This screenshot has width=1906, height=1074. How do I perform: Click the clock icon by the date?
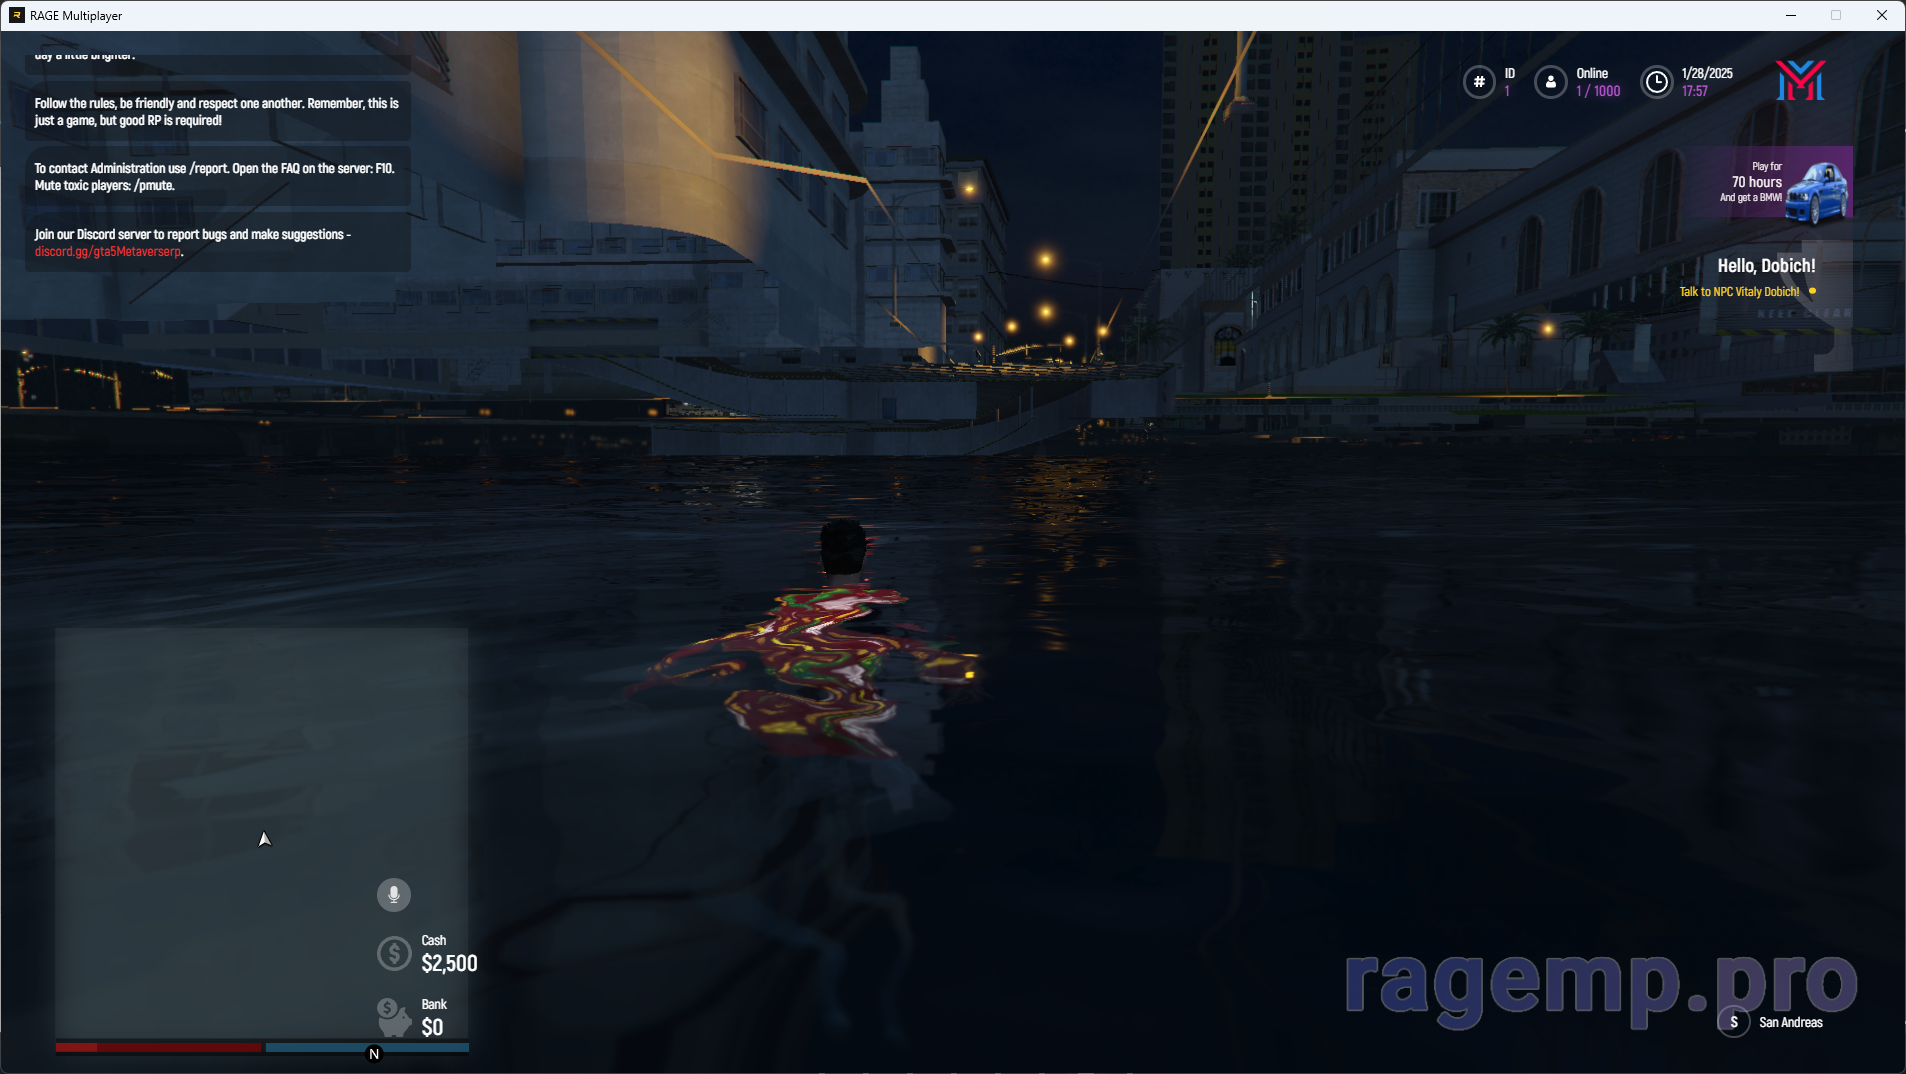click(1657, 82)
